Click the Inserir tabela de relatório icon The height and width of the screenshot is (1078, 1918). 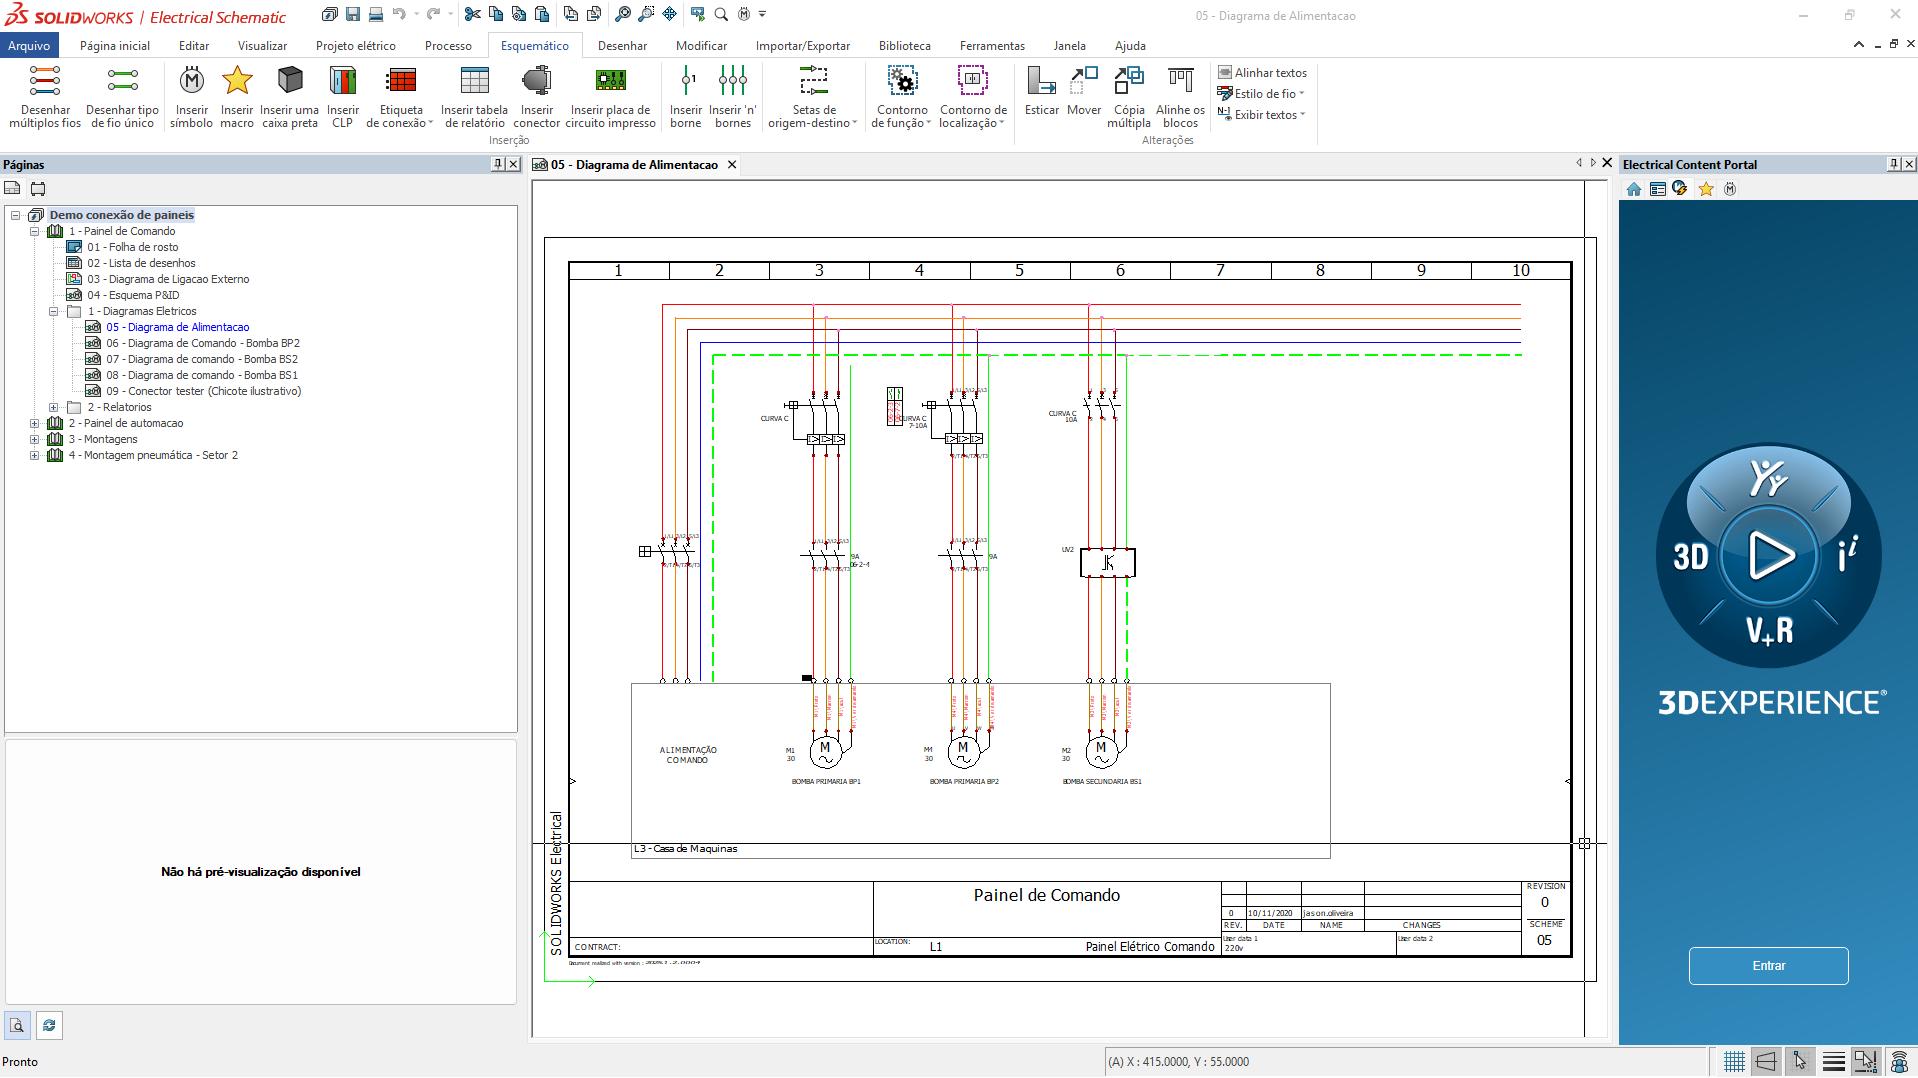pos(474,80)
